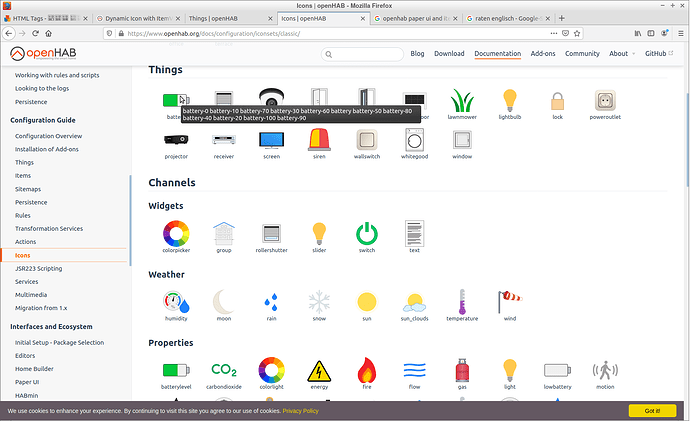This screenshot has width=690, height=421.
Task: Open the Download nav link
Action: point(449,53)
